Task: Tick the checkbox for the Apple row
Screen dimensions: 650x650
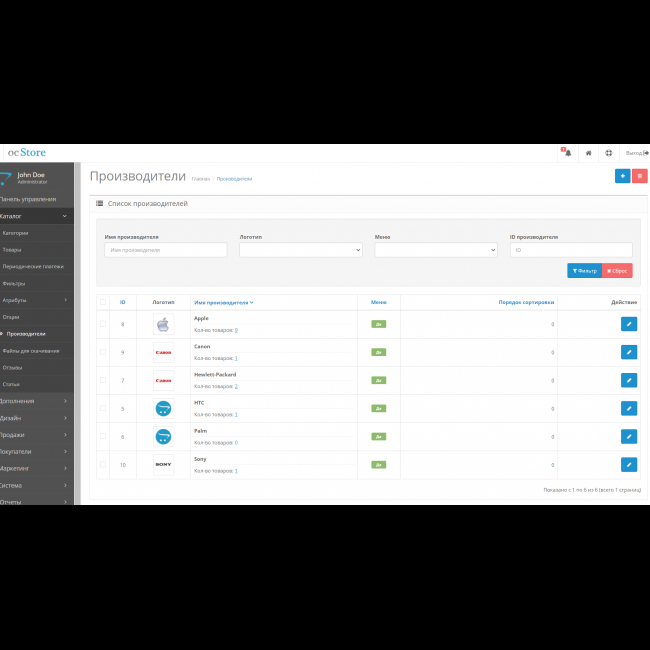Action: point(102,324)
